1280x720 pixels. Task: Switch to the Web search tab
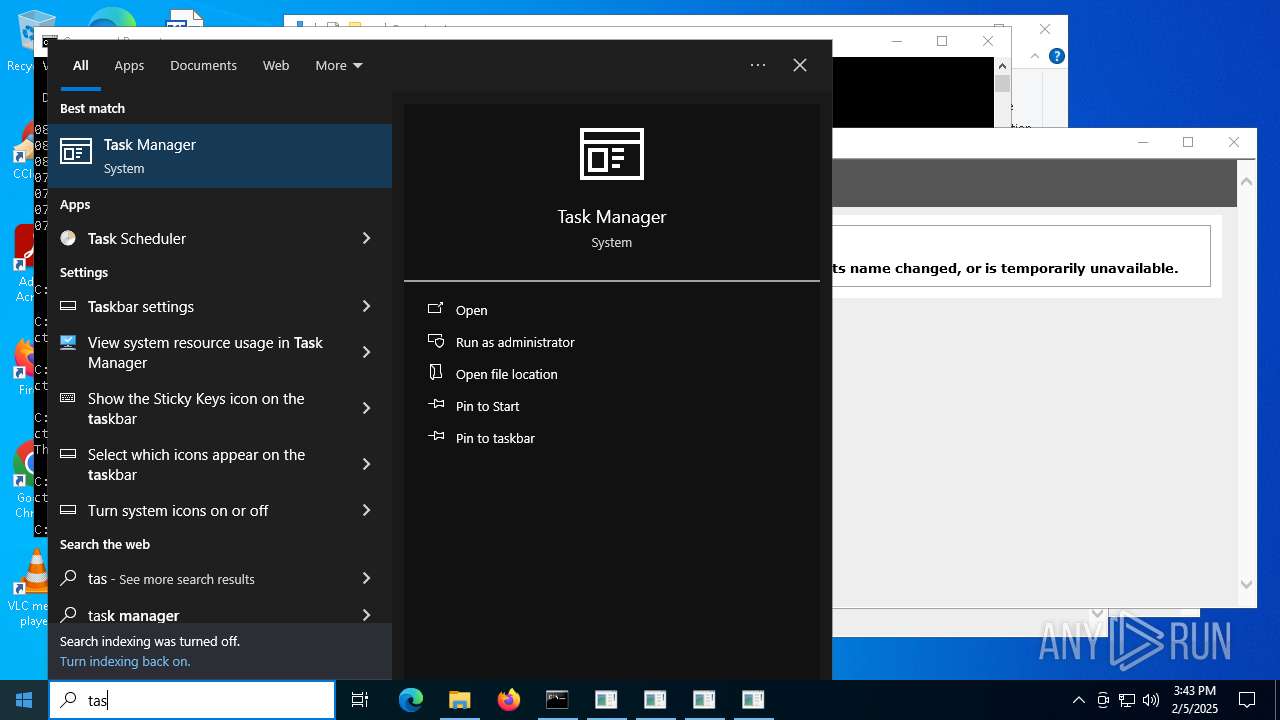pyautogui.click(x=276, y=65)
